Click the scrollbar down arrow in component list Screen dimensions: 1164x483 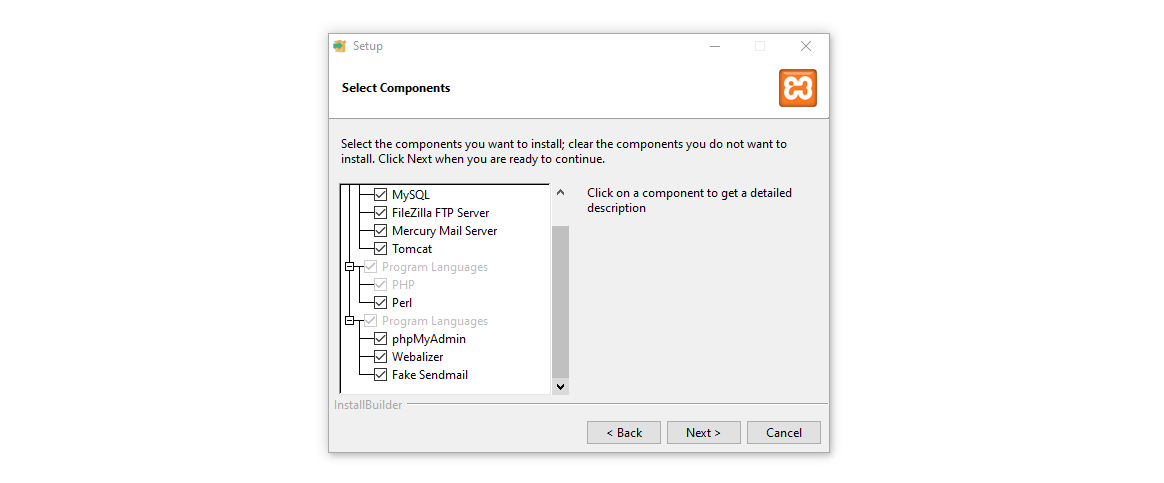[x=560, y=386]
